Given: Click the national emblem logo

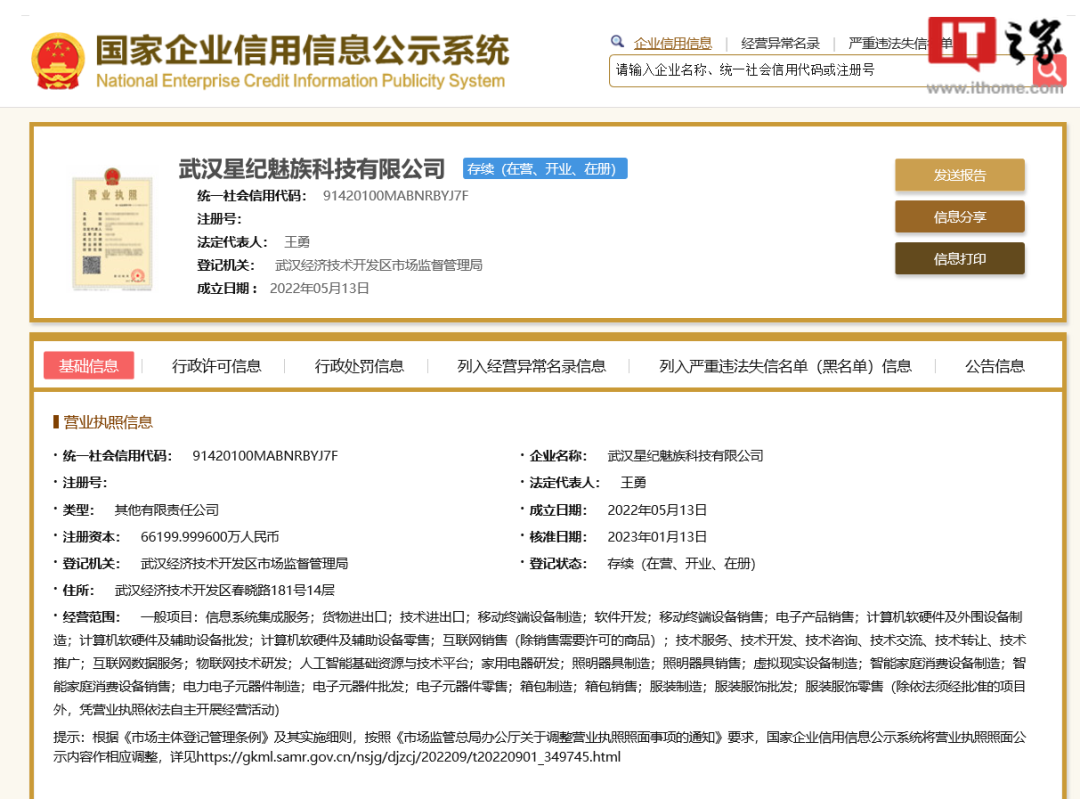Looking at the screenshot, I should (x=58, y=61).
